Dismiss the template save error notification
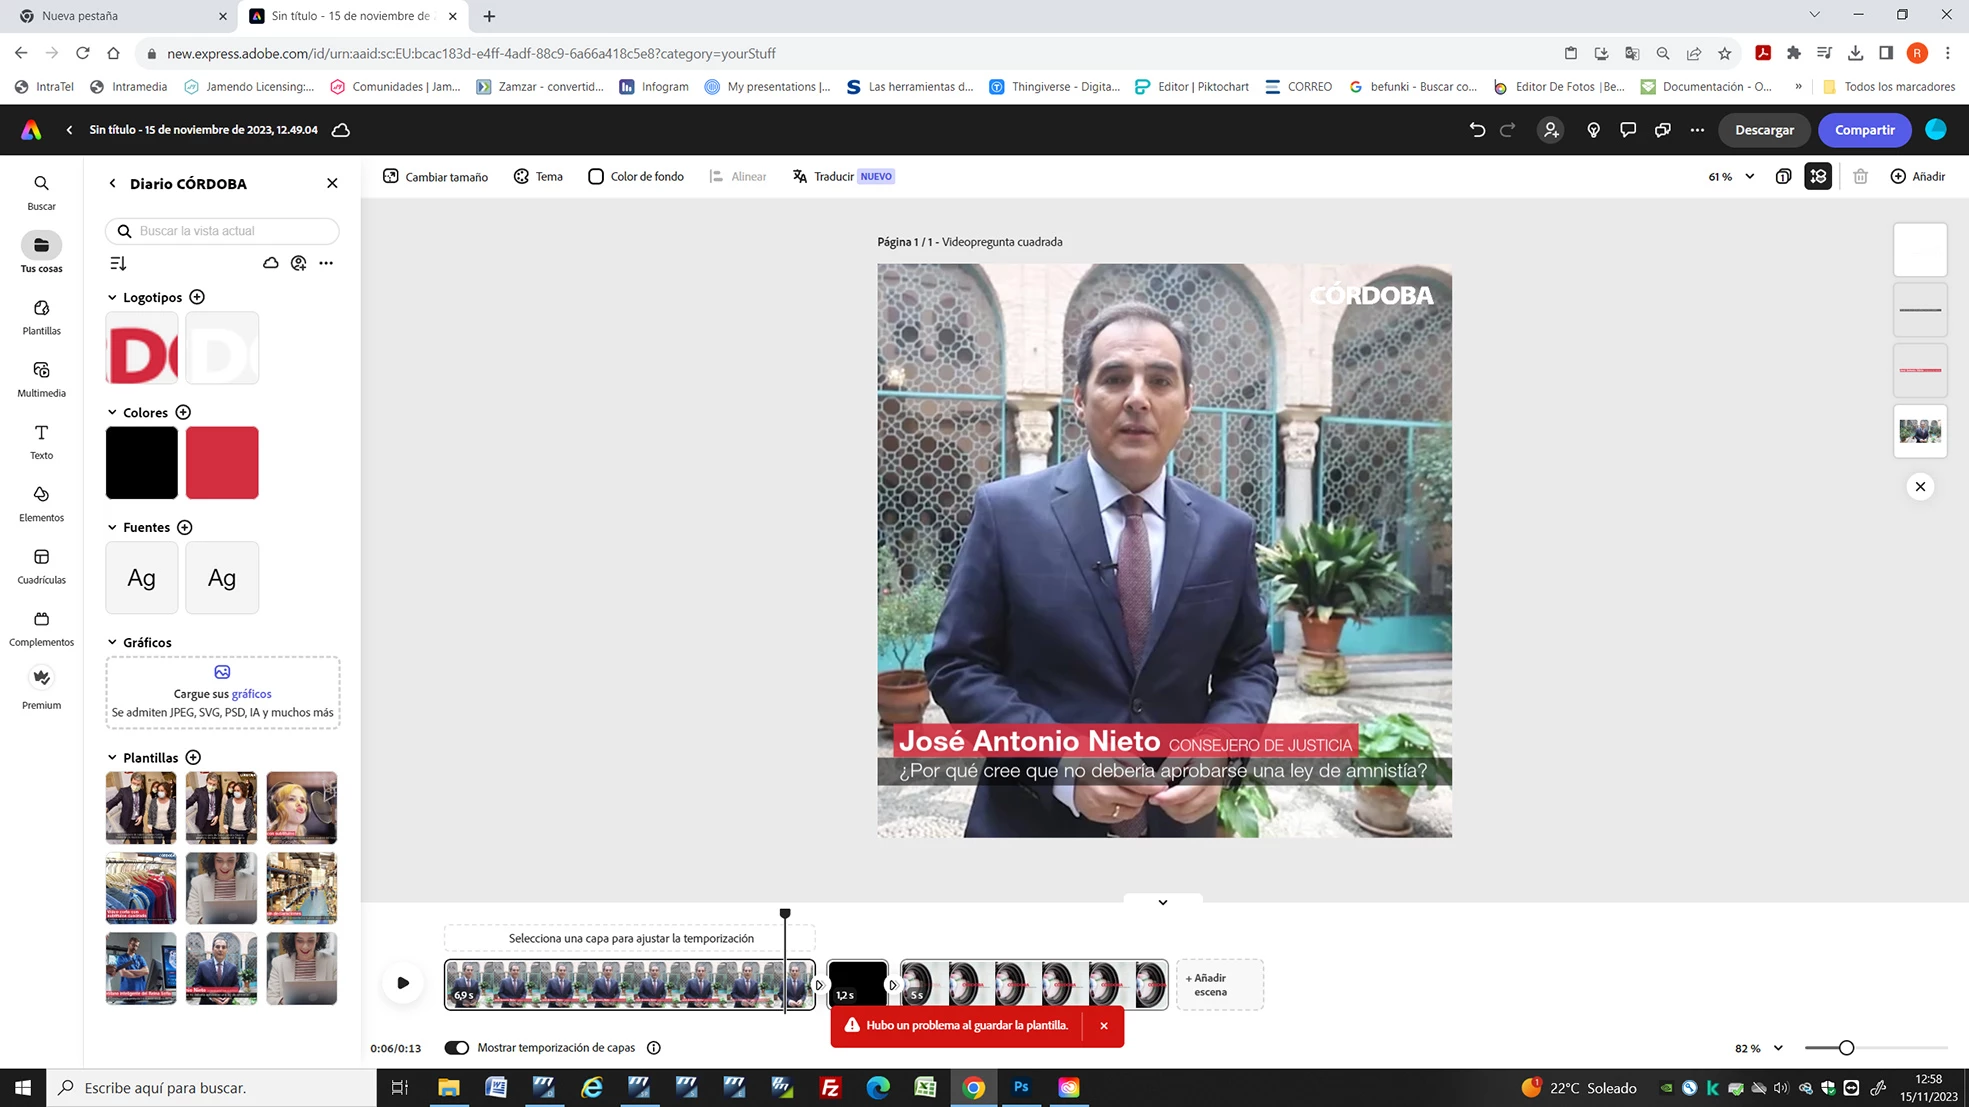Screen dimensions: 1969x1107 tap(1103, 1025)
